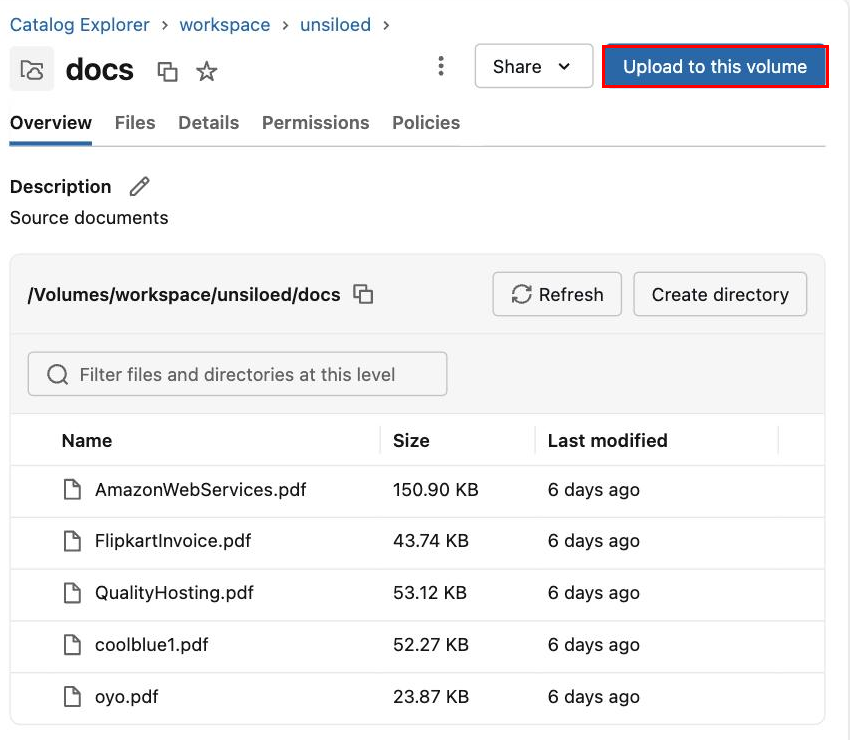Open the Permissions tab
The width and height of the screenshot is (850, 740).
(x=315, y=123)
